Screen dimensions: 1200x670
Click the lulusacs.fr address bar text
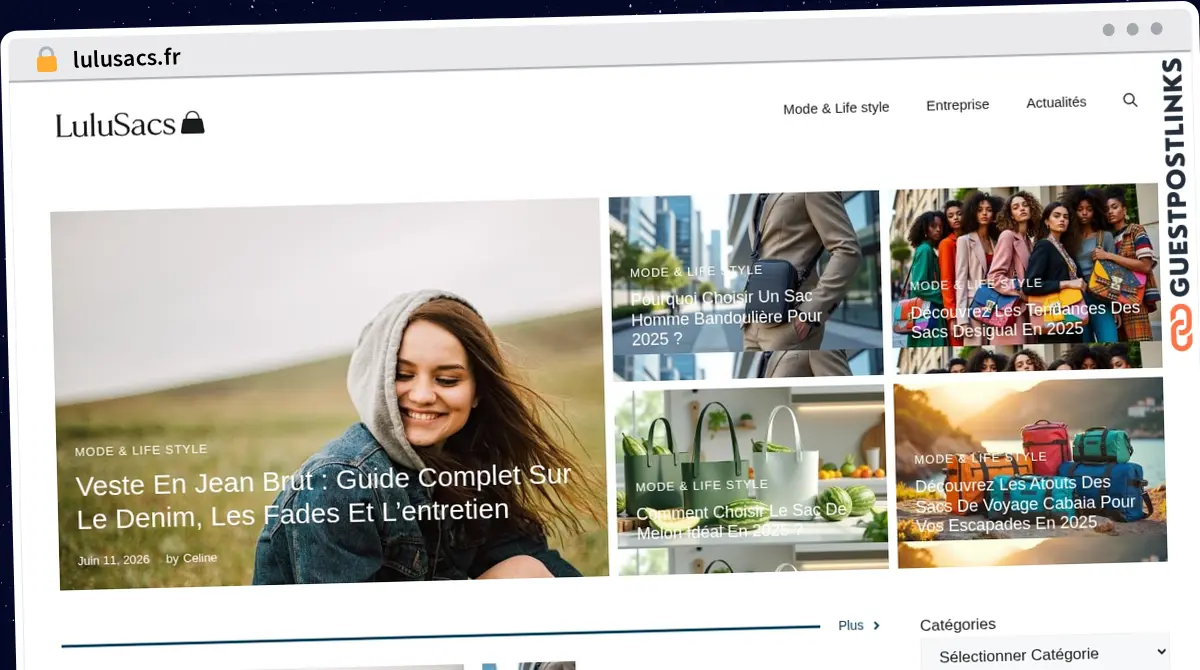click(126, 58)
